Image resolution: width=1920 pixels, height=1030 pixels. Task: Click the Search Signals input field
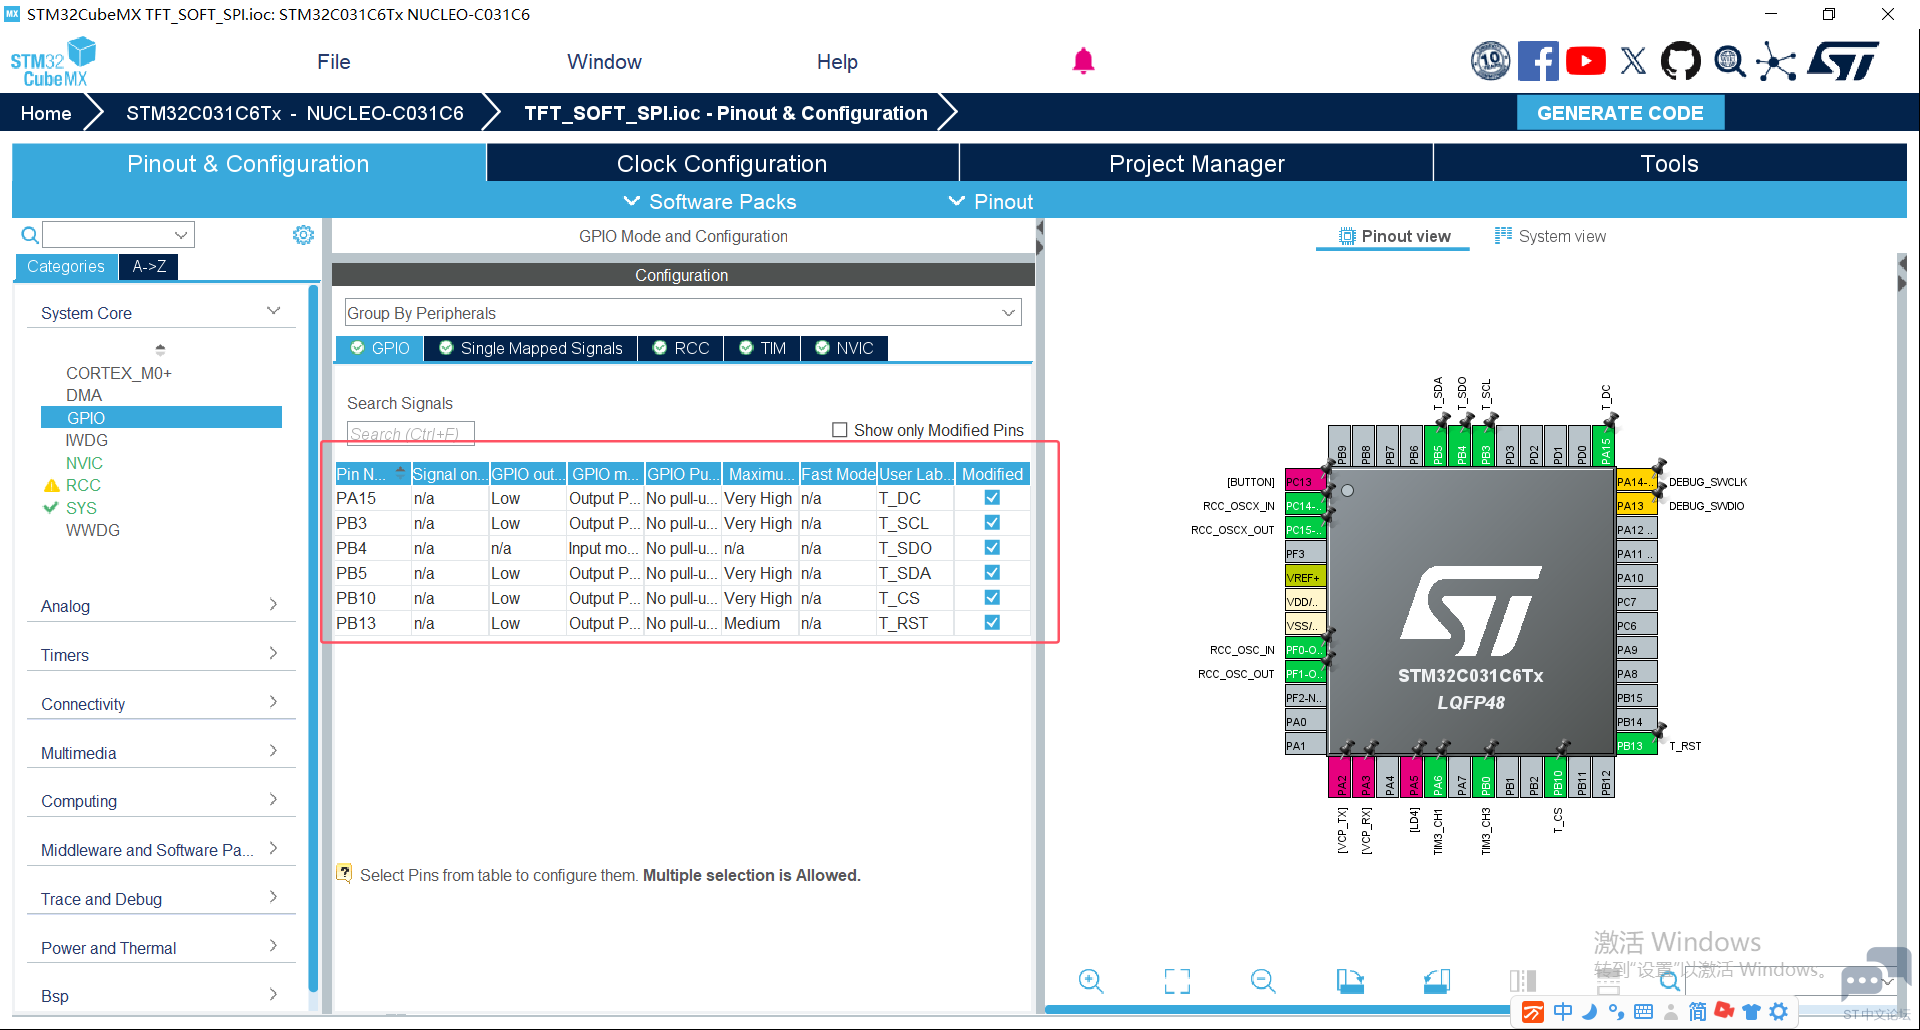pos(410,434)
